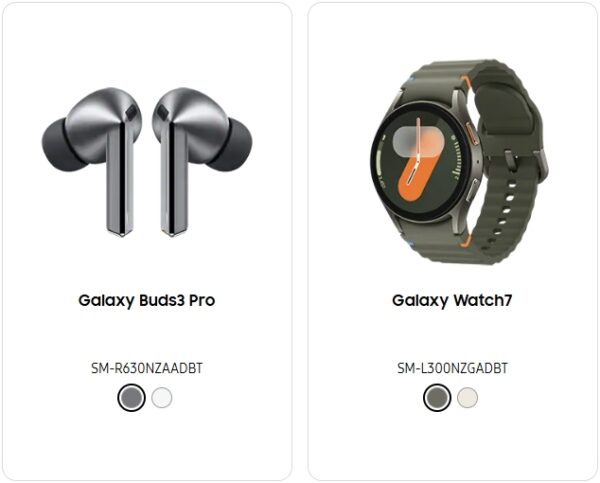Click the adjustment holes on the watch band
The image size is (600, 483).
tap(504, 209)
